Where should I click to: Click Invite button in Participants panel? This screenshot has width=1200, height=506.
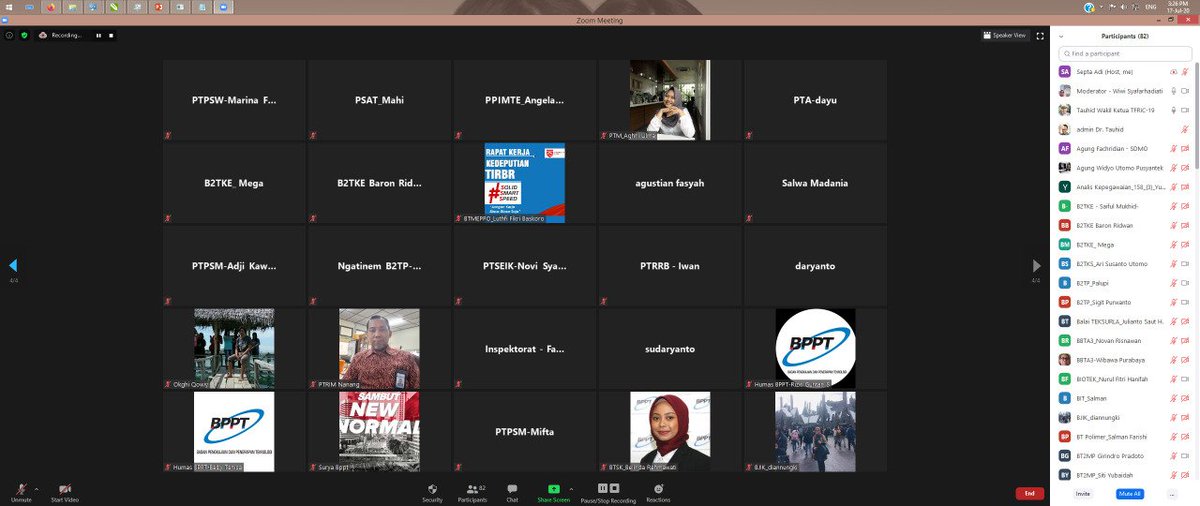pyautogui.click(x=1083, y=494)
